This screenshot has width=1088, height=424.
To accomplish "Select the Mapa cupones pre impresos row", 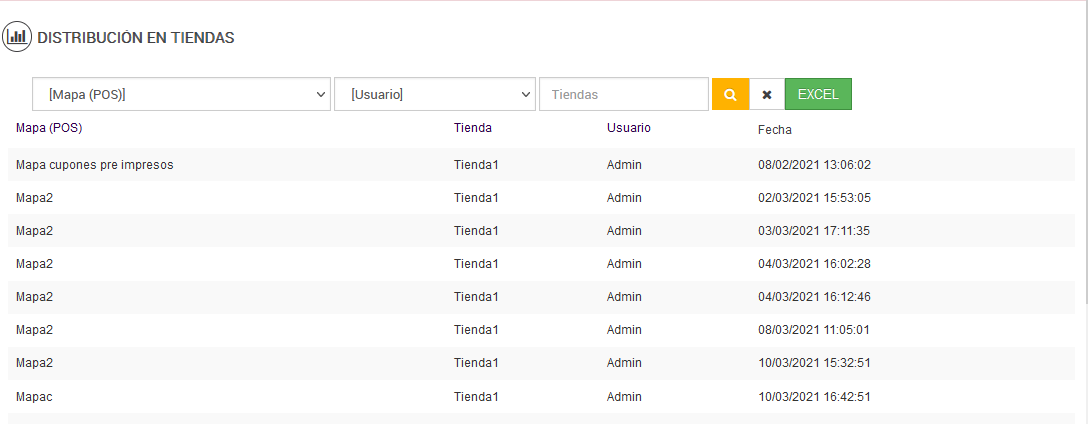I will 95,165.
